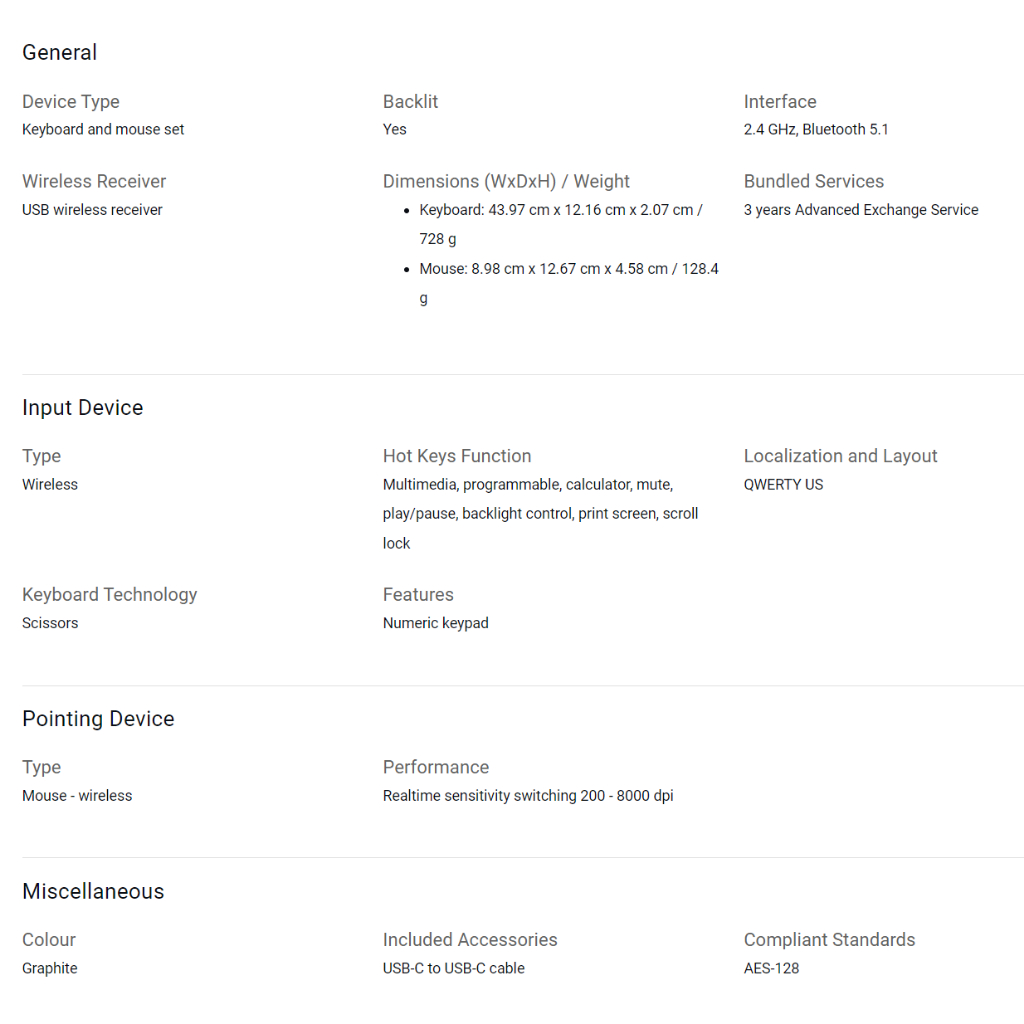Click the Mouse dimensions bullet item
The width and height of the screenshot is (1024, 1024).
[x=568, y=283]
